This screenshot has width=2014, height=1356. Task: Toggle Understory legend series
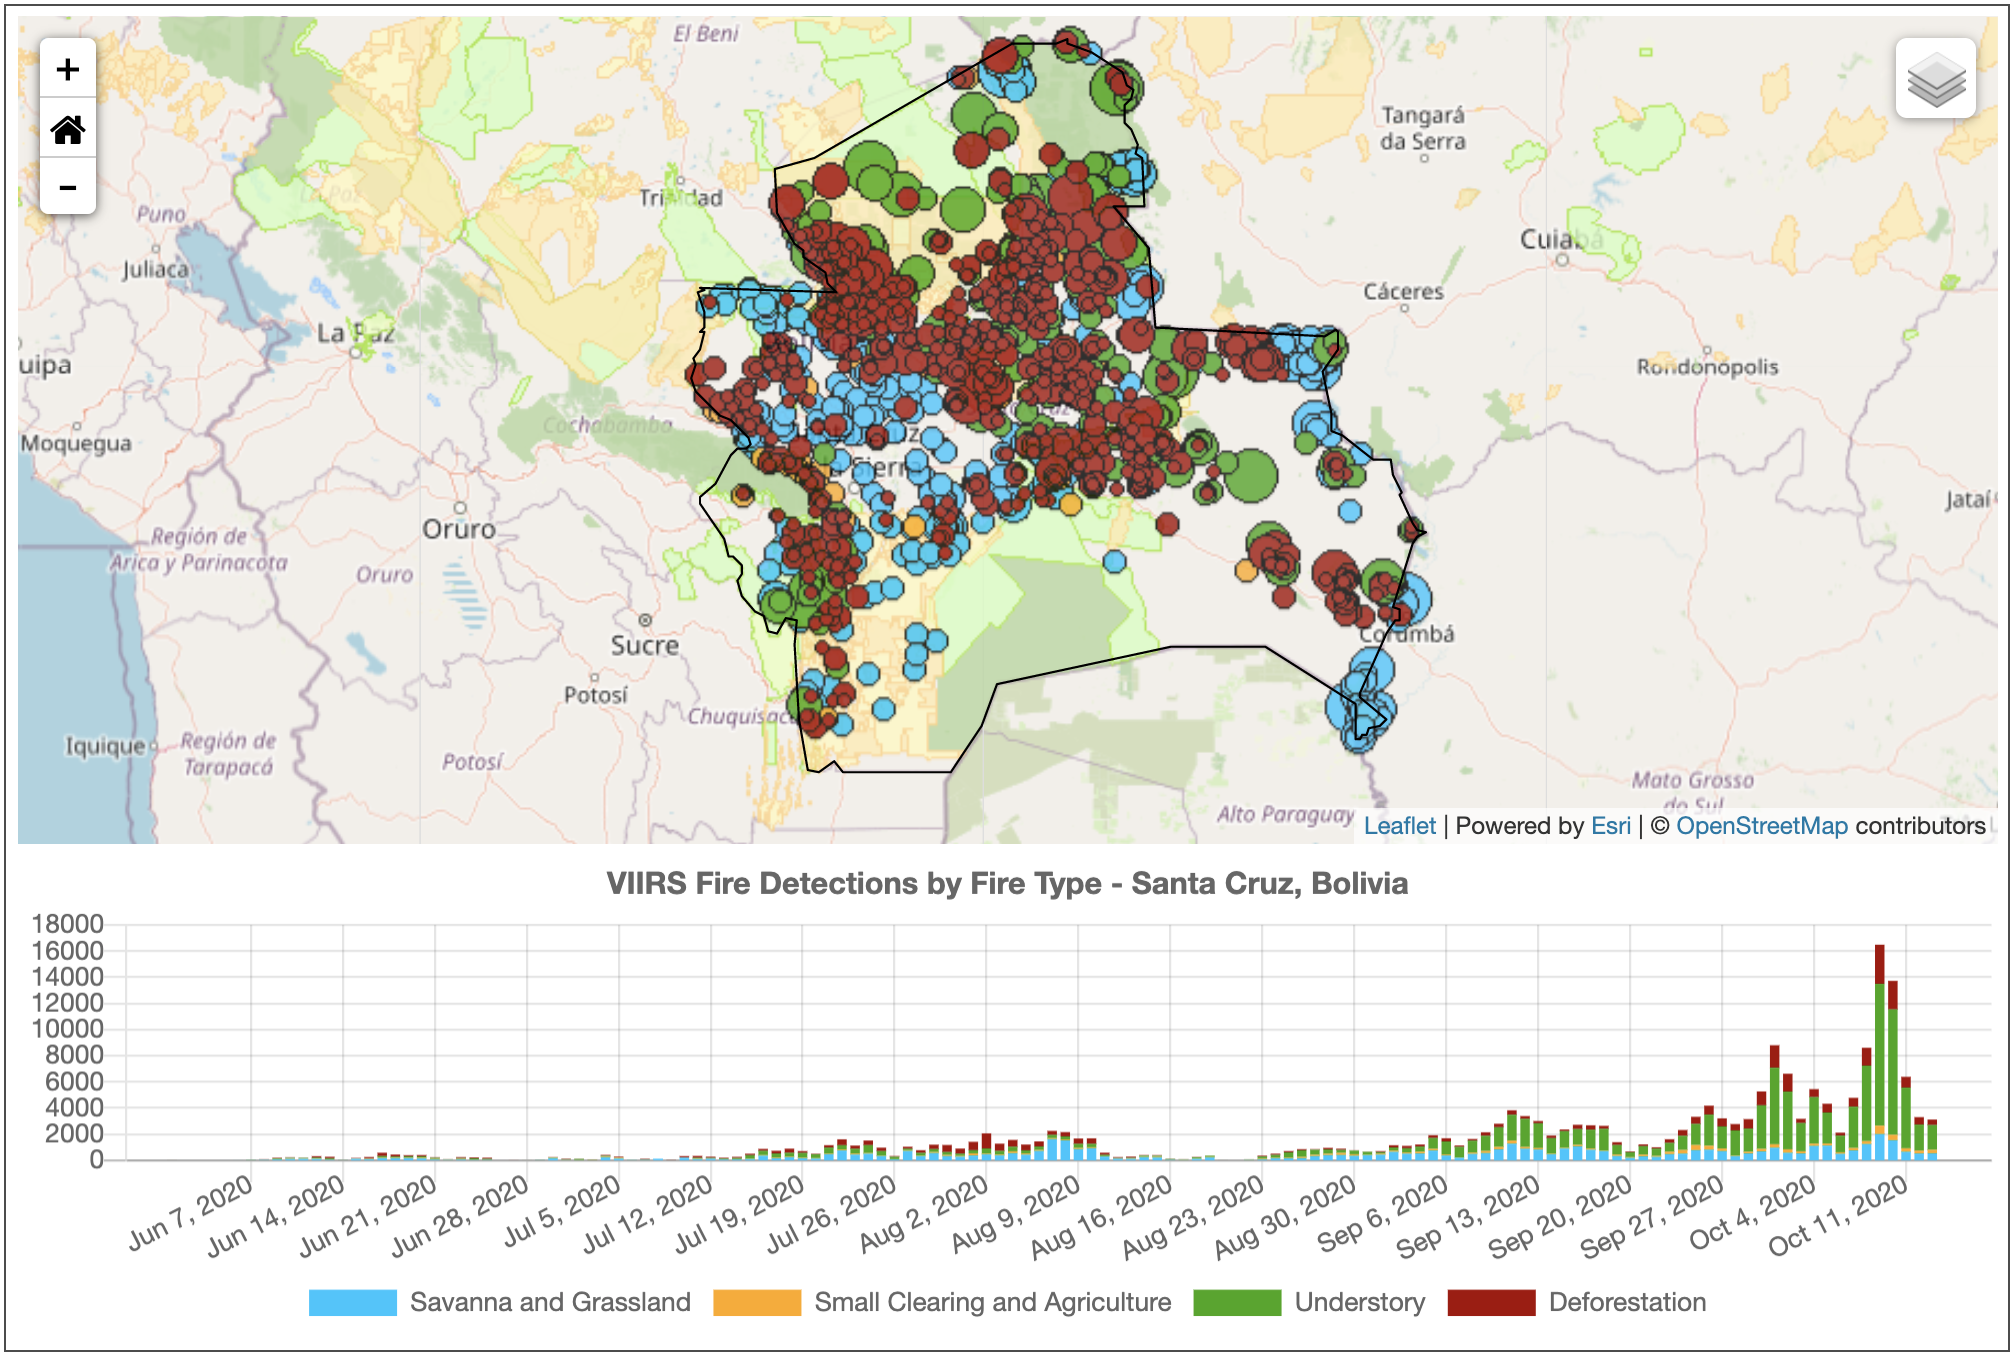pyautogui.click(x=1359, y=1302)
